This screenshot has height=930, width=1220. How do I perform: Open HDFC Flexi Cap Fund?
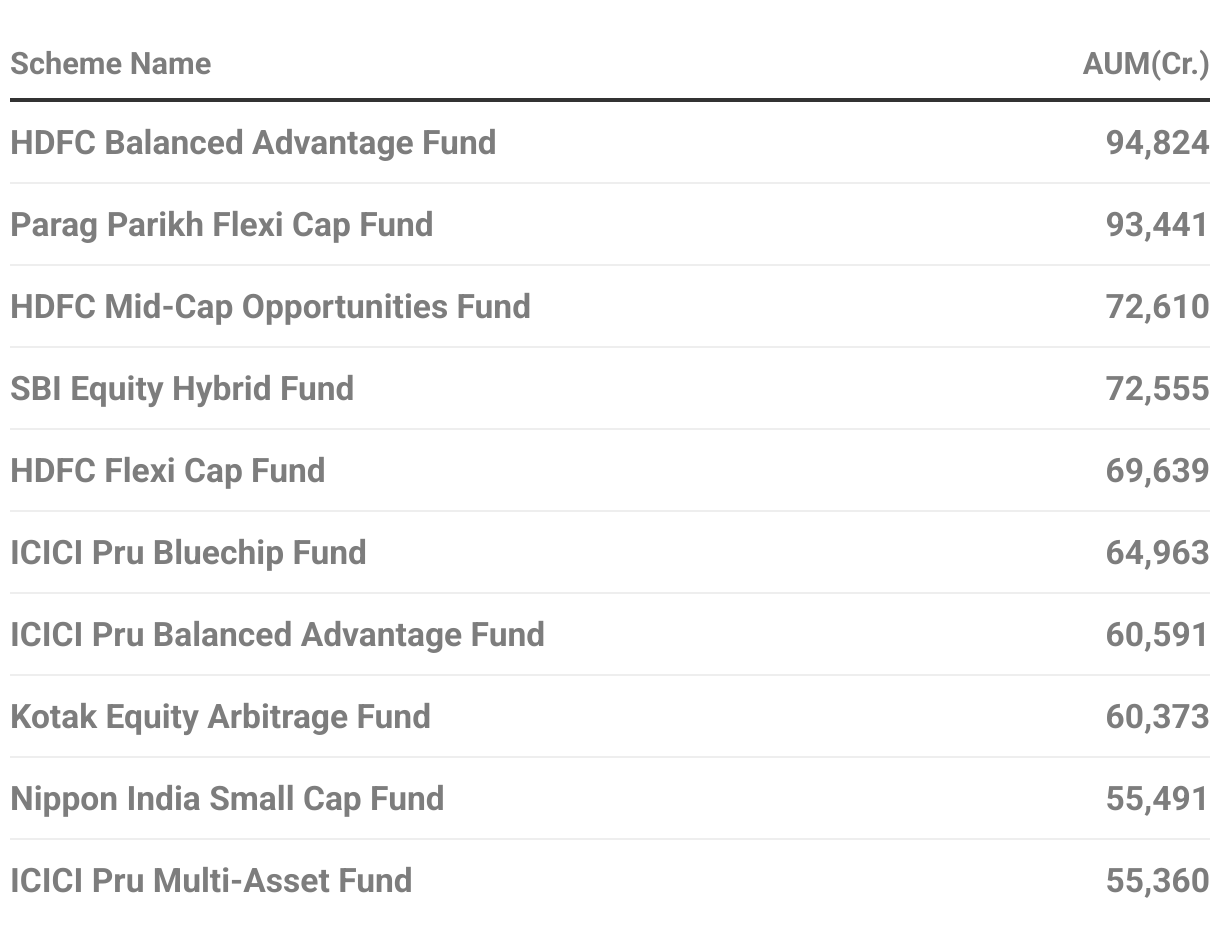point(167,471)
